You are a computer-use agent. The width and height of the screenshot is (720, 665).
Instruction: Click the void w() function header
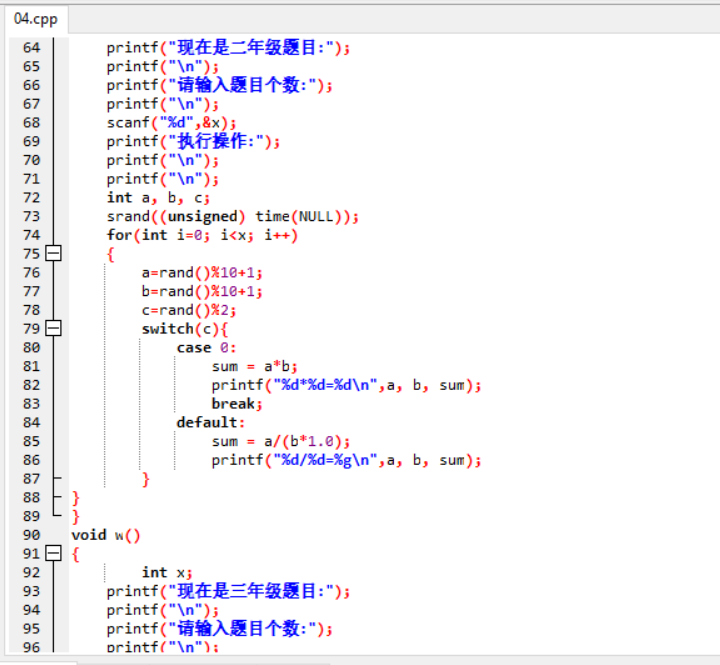tap(106, 535)
